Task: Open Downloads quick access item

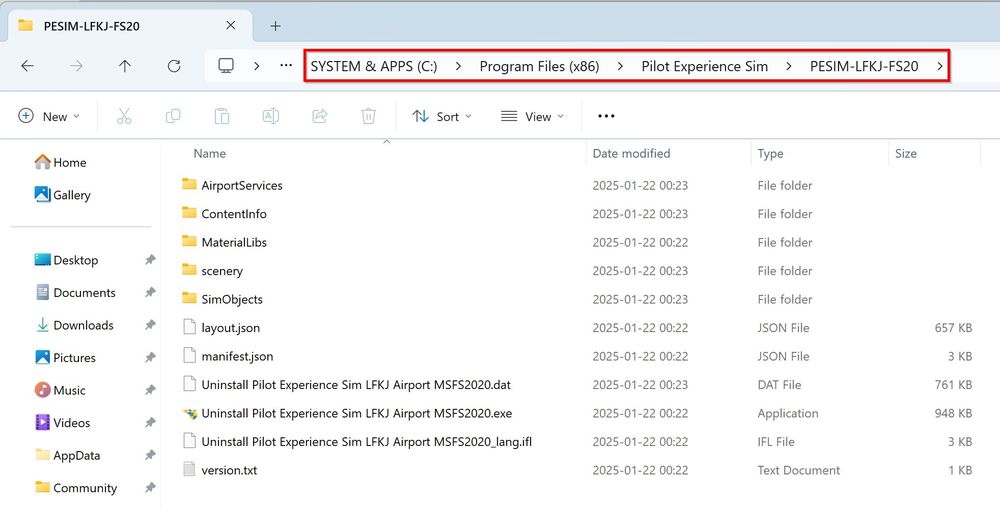Action: (x=74, y=325)
